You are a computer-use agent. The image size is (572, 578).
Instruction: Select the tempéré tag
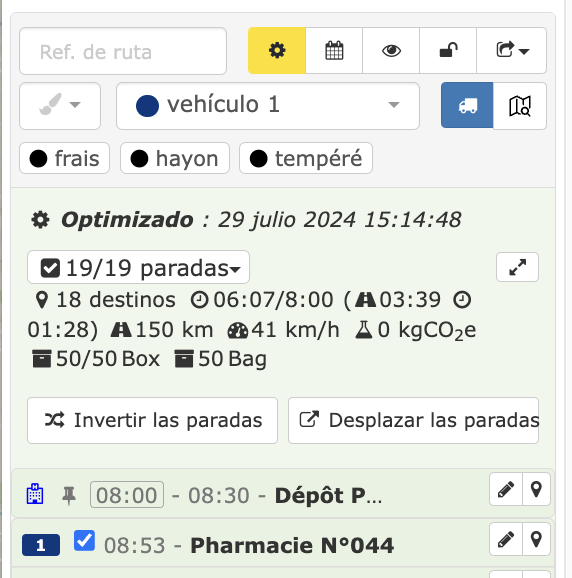point(306,159)
